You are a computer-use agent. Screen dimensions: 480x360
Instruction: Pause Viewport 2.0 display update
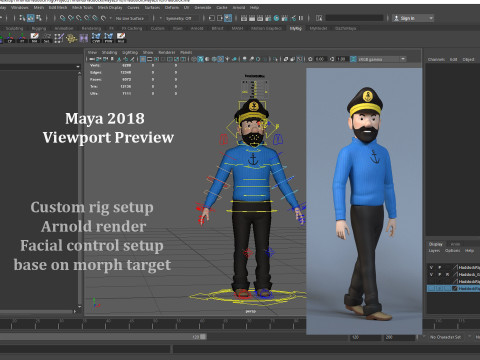301,18
